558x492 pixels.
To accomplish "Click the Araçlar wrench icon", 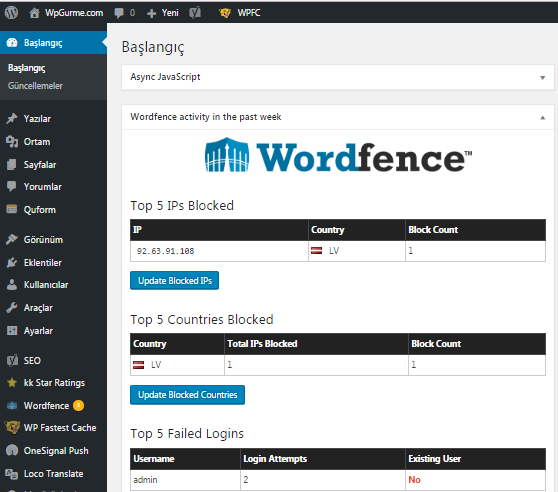I will tap(12, 308).
